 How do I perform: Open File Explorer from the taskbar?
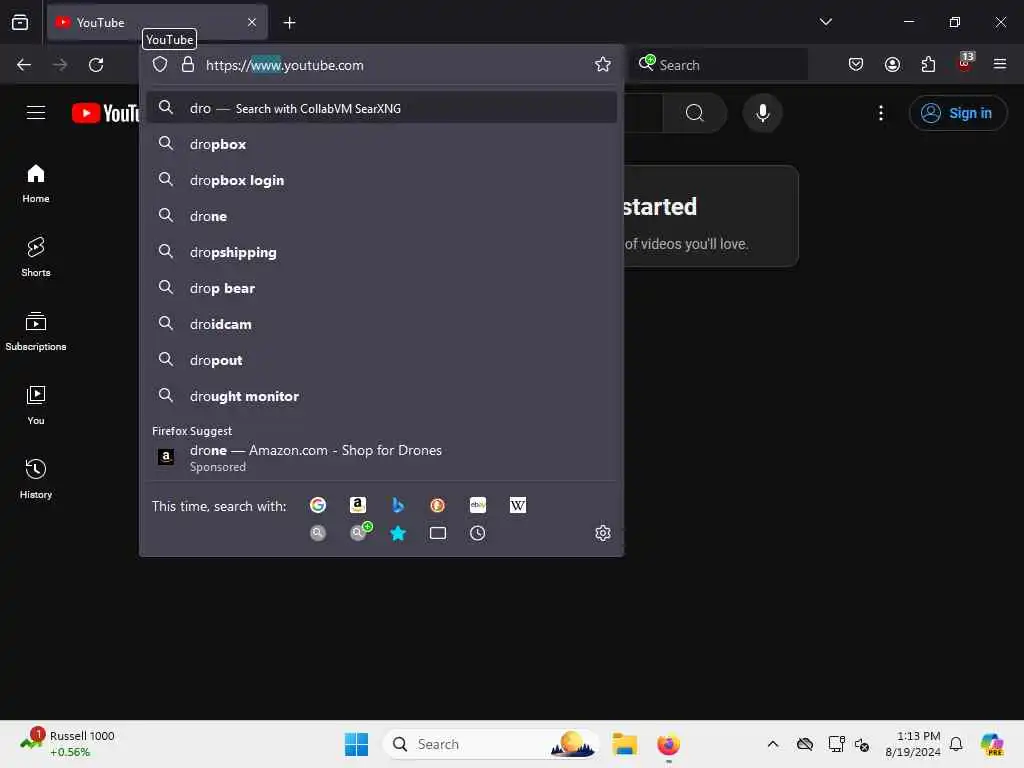[625, 744]
